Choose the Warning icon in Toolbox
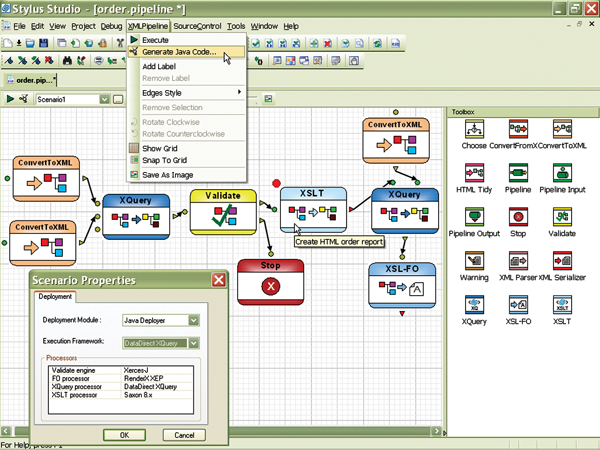 coord(475,260)
